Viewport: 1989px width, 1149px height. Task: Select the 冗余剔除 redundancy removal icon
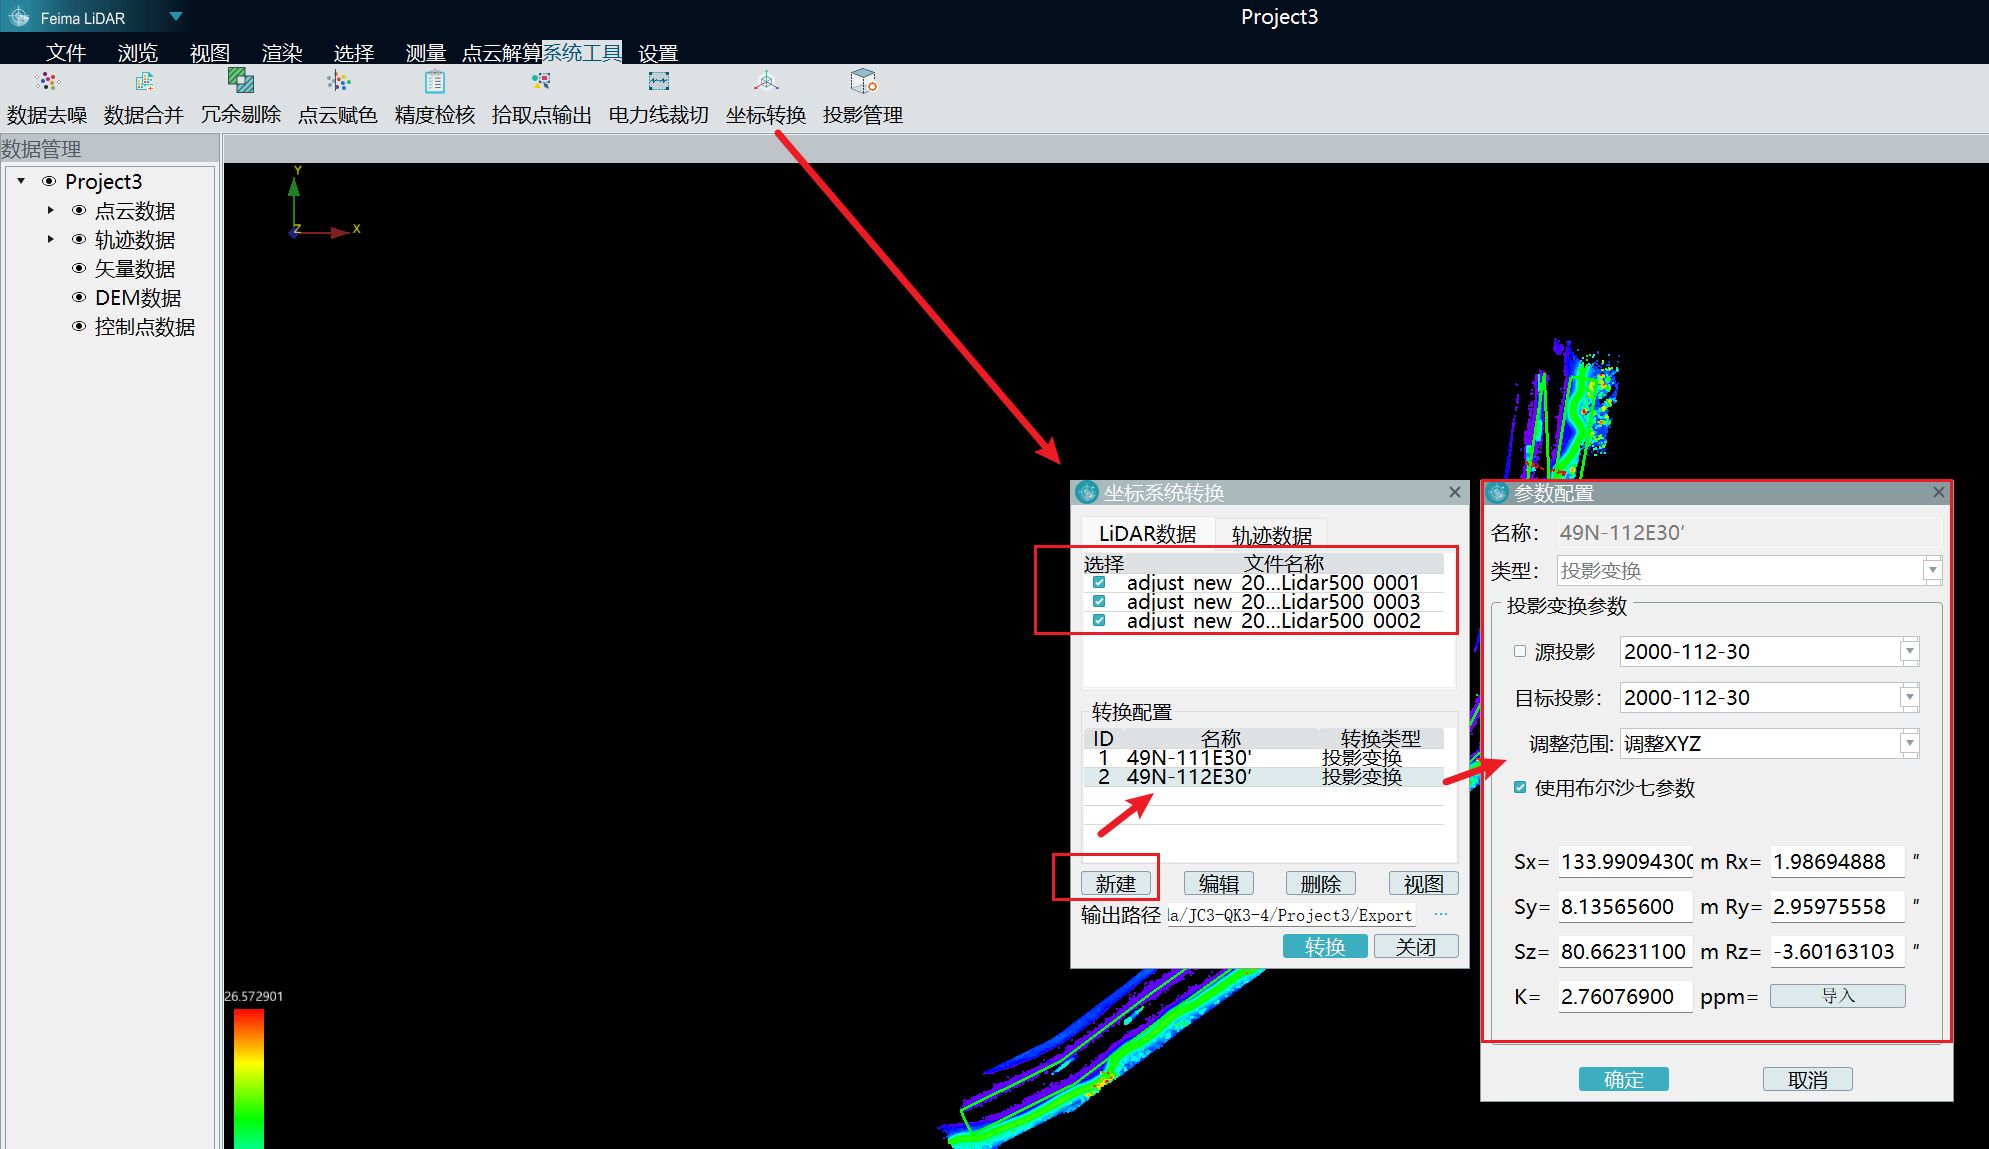(241, 81)
